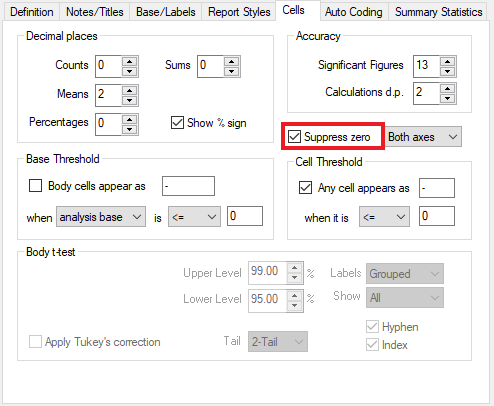Increase Sums decimal places

coord(231,62)
